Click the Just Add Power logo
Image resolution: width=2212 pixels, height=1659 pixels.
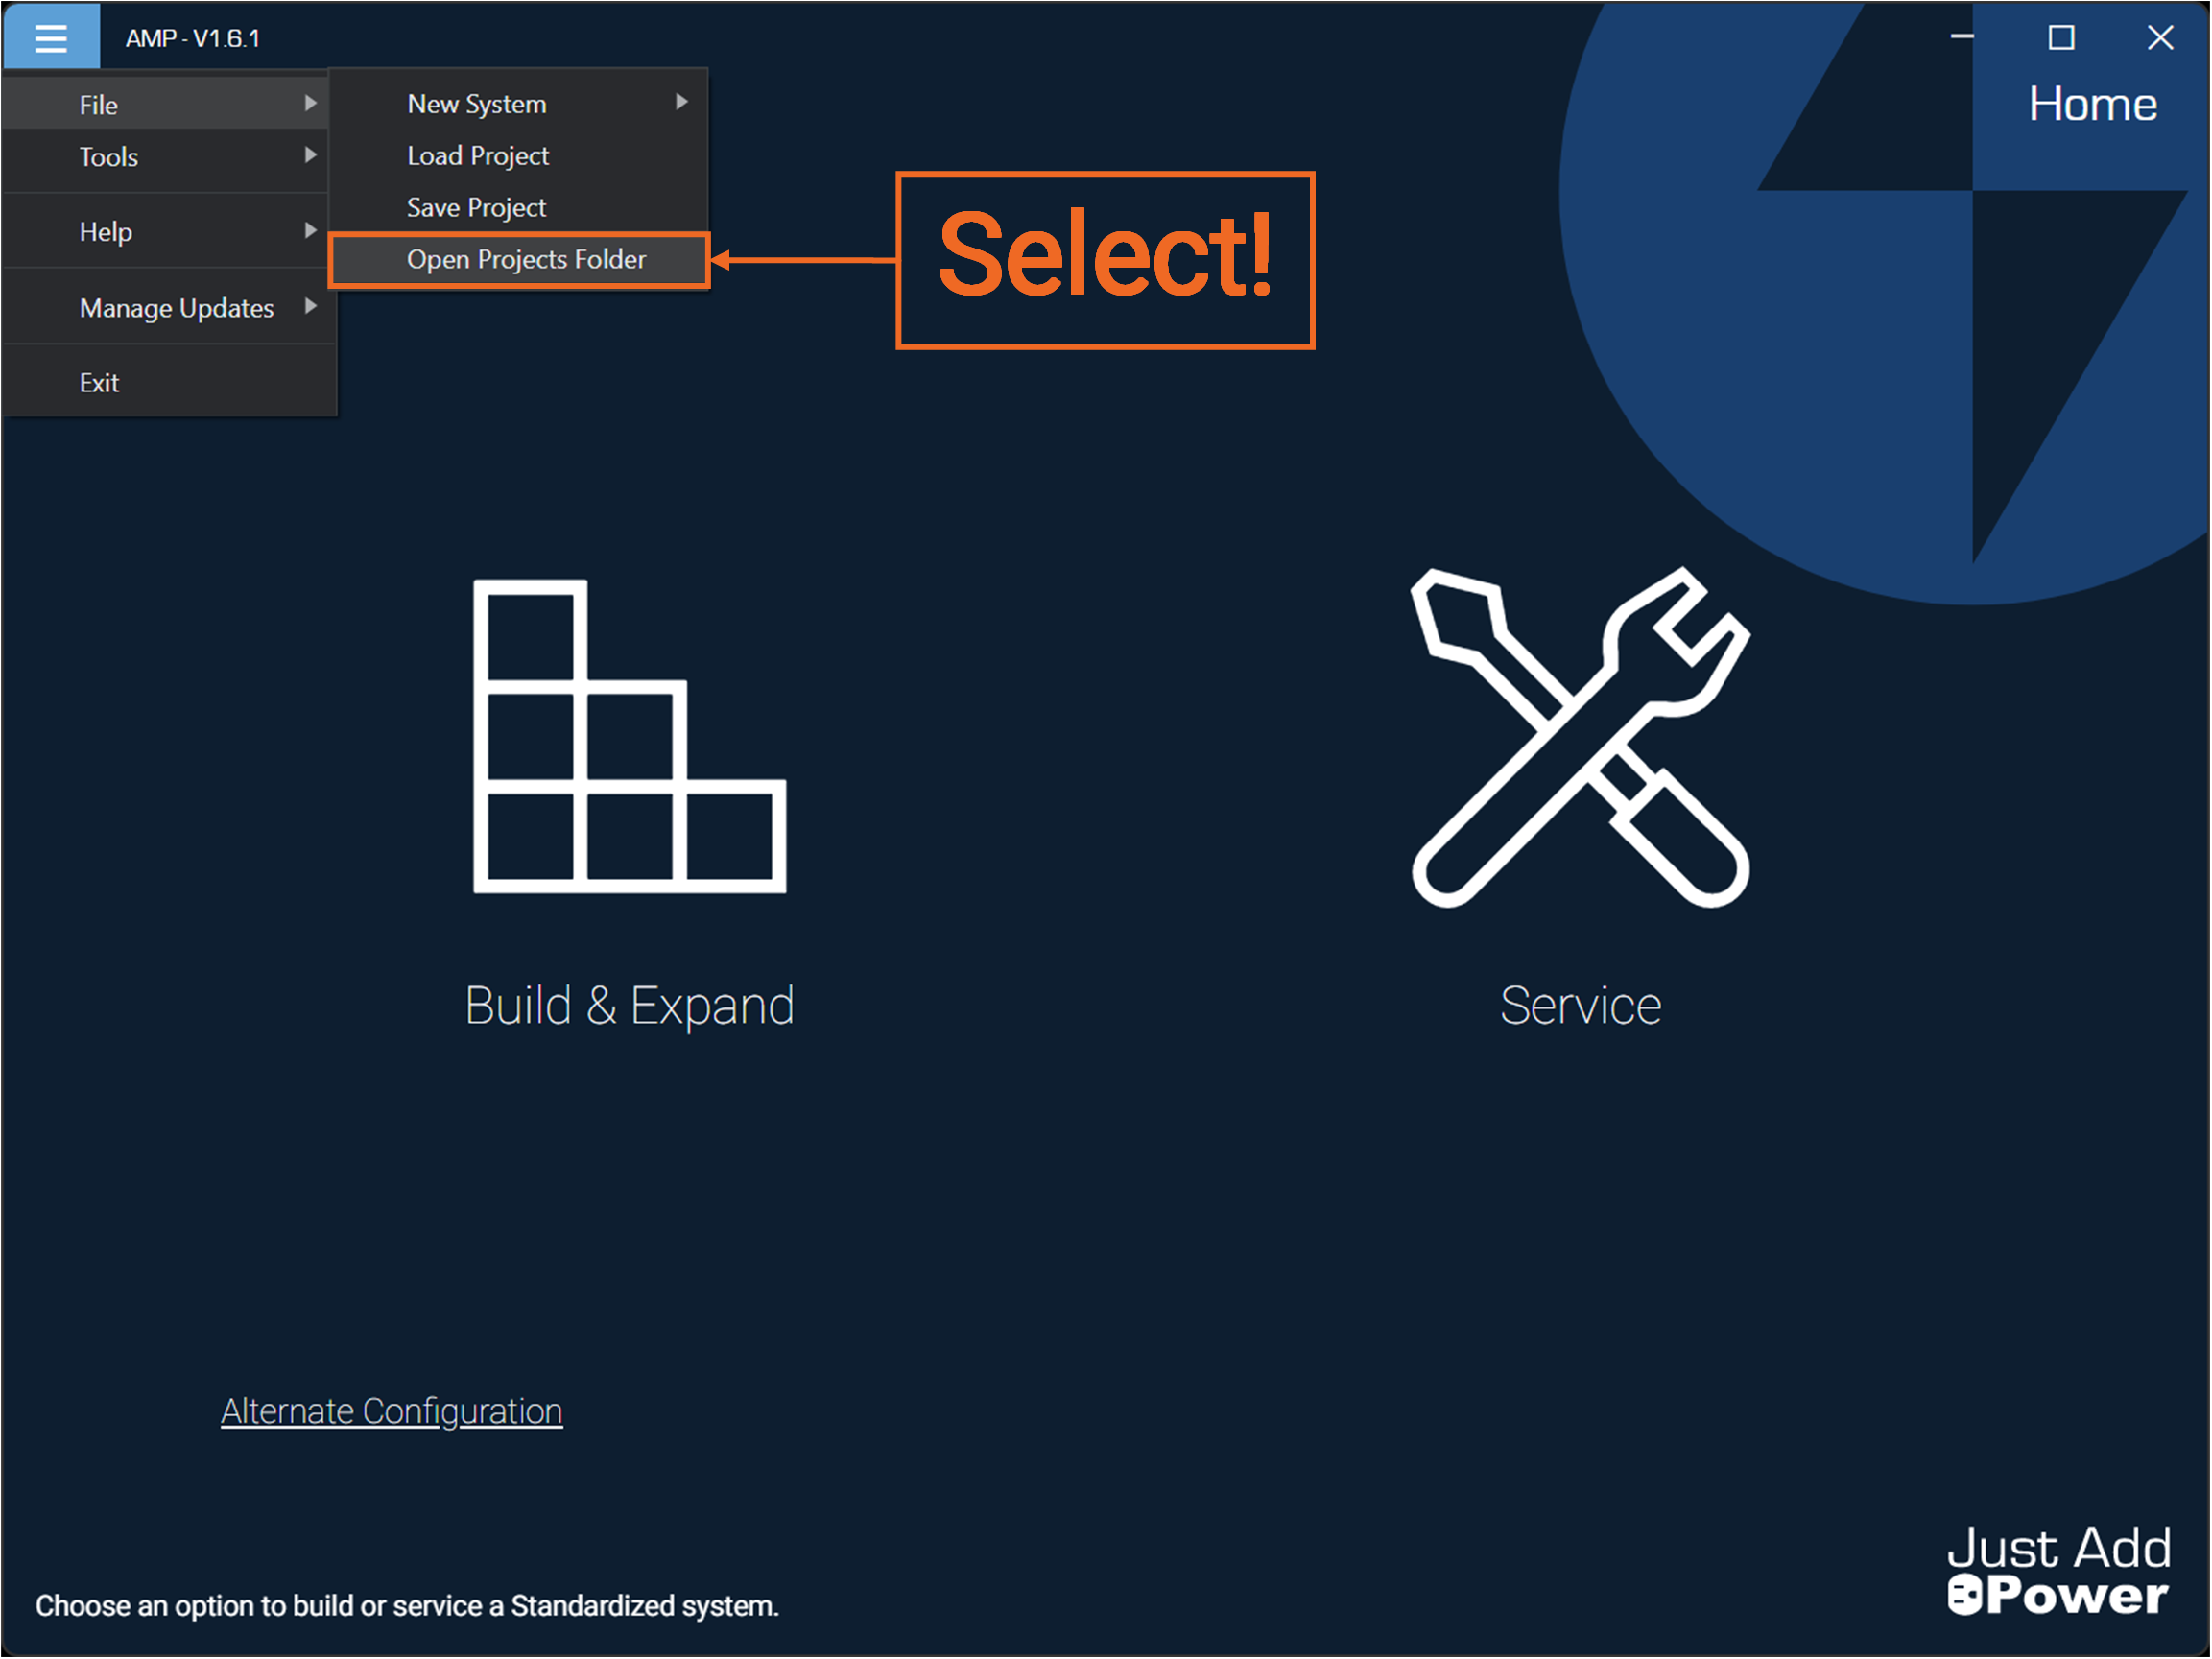[2058, 1570]
